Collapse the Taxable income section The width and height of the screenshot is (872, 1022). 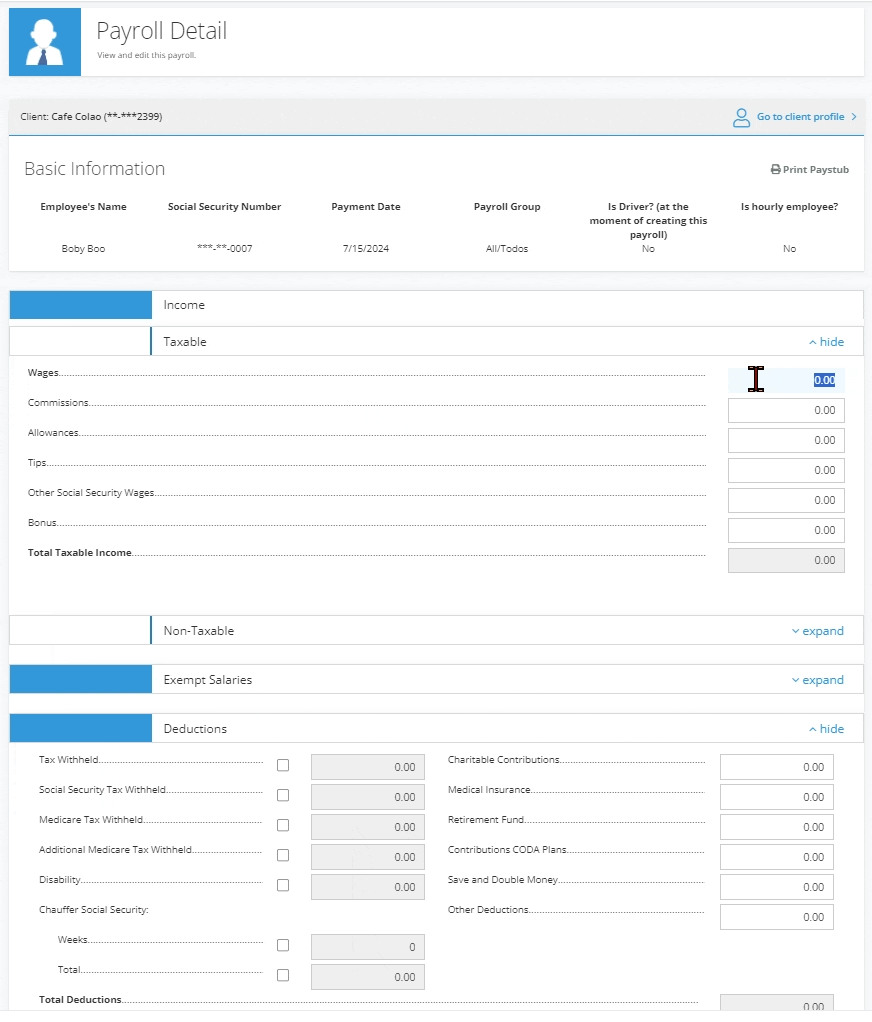click(x=826, y=341)
